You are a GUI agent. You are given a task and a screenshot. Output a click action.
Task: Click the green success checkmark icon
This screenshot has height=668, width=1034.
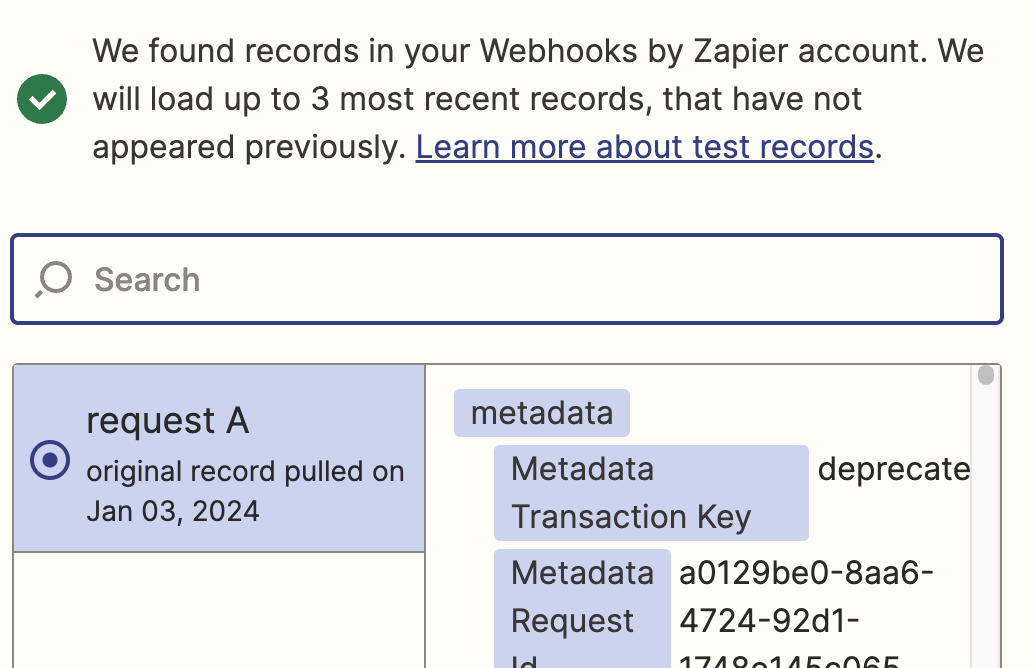[x=42, y=99]
